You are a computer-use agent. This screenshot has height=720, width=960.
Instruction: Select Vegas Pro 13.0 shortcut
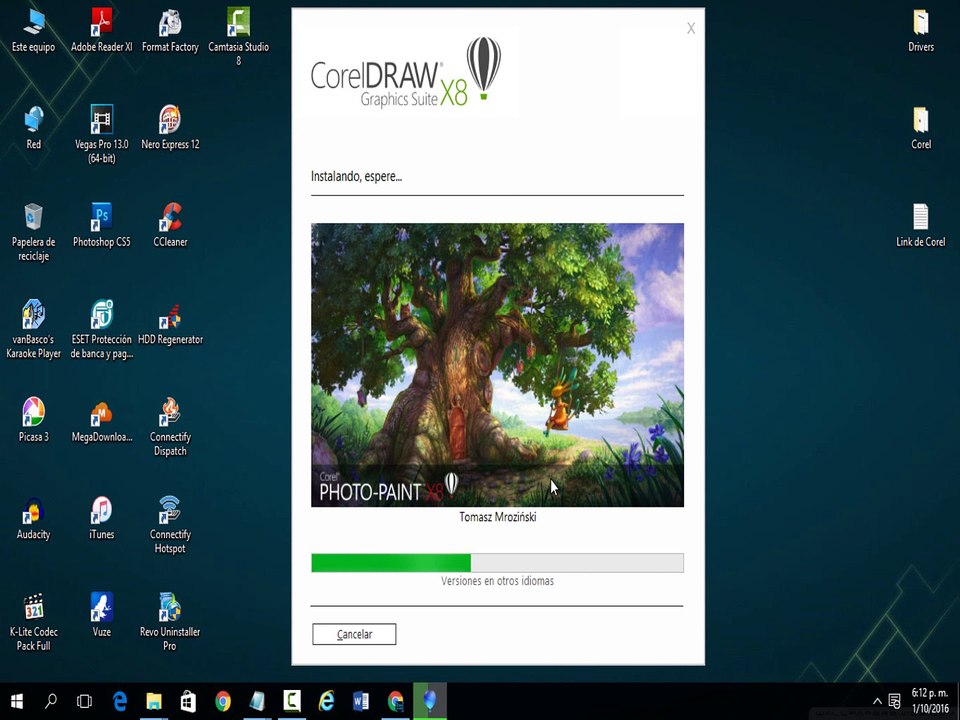[102, 134]
